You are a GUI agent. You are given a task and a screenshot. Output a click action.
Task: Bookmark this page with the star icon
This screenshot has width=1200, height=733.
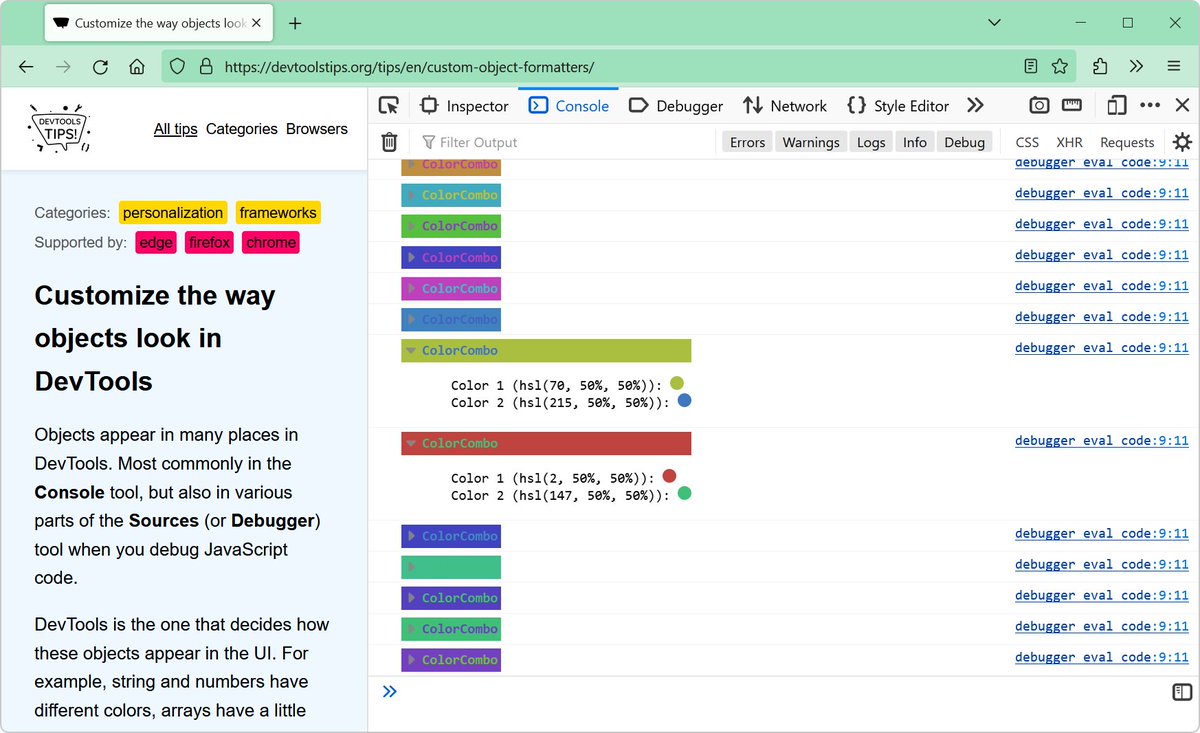pos(1060,67)
